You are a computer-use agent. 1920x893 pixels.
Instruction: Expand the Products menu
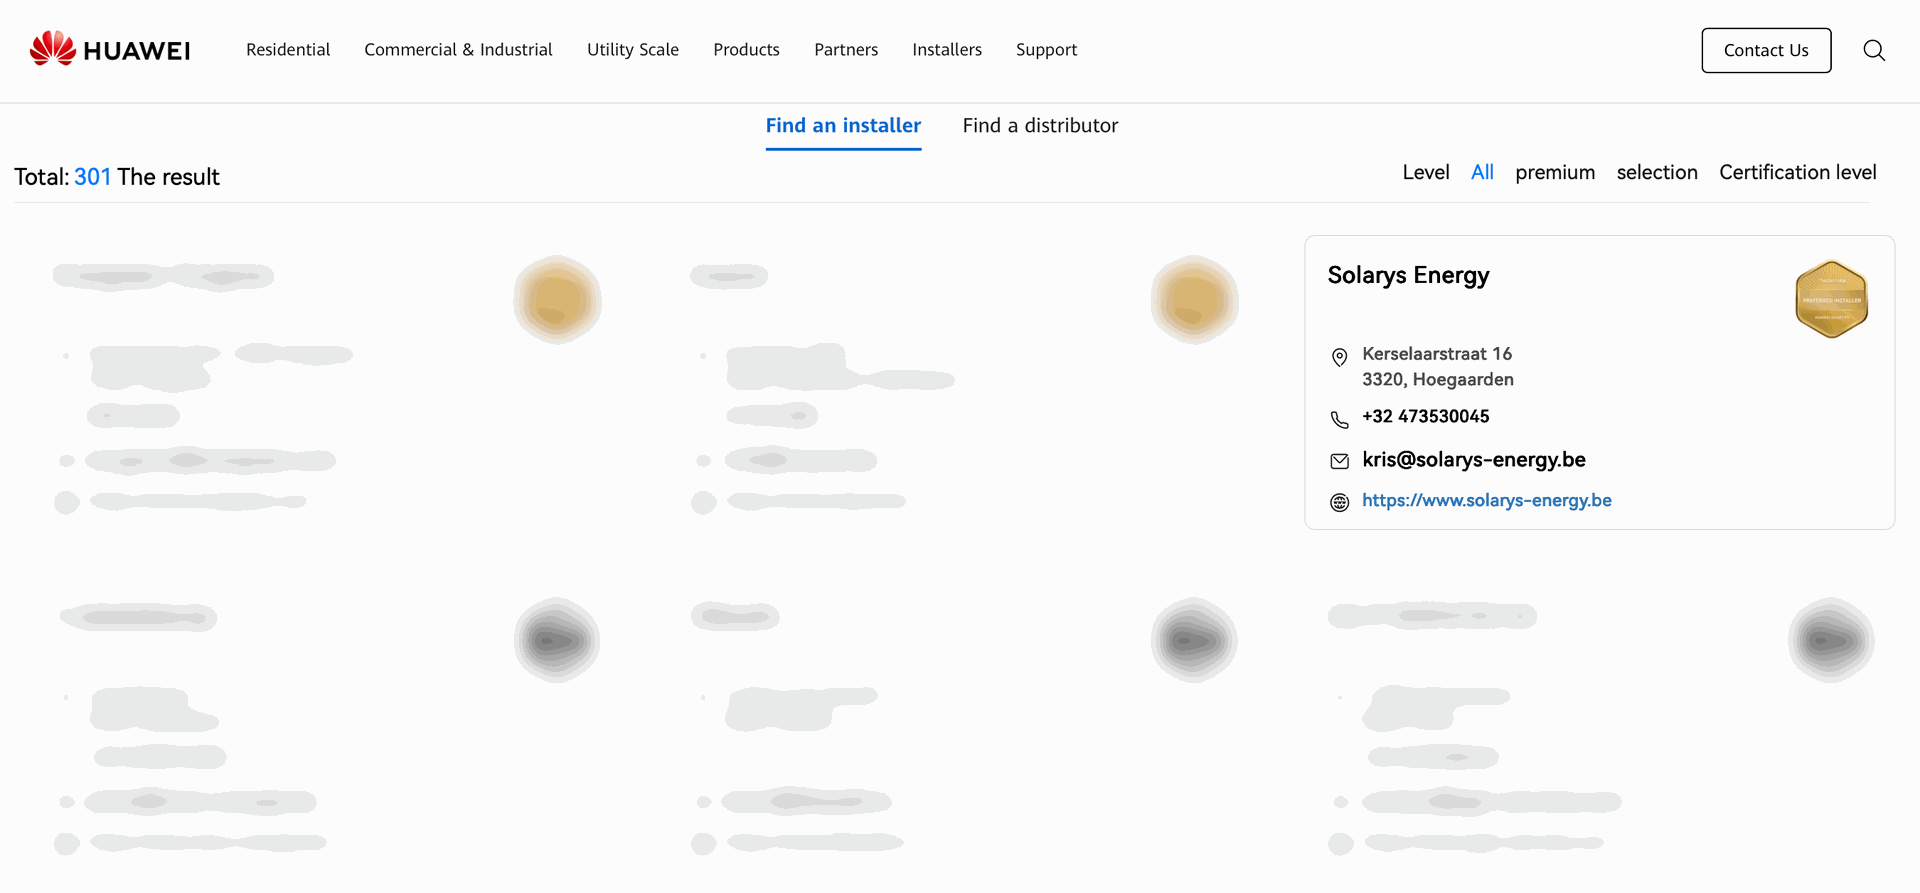(746, 50)
